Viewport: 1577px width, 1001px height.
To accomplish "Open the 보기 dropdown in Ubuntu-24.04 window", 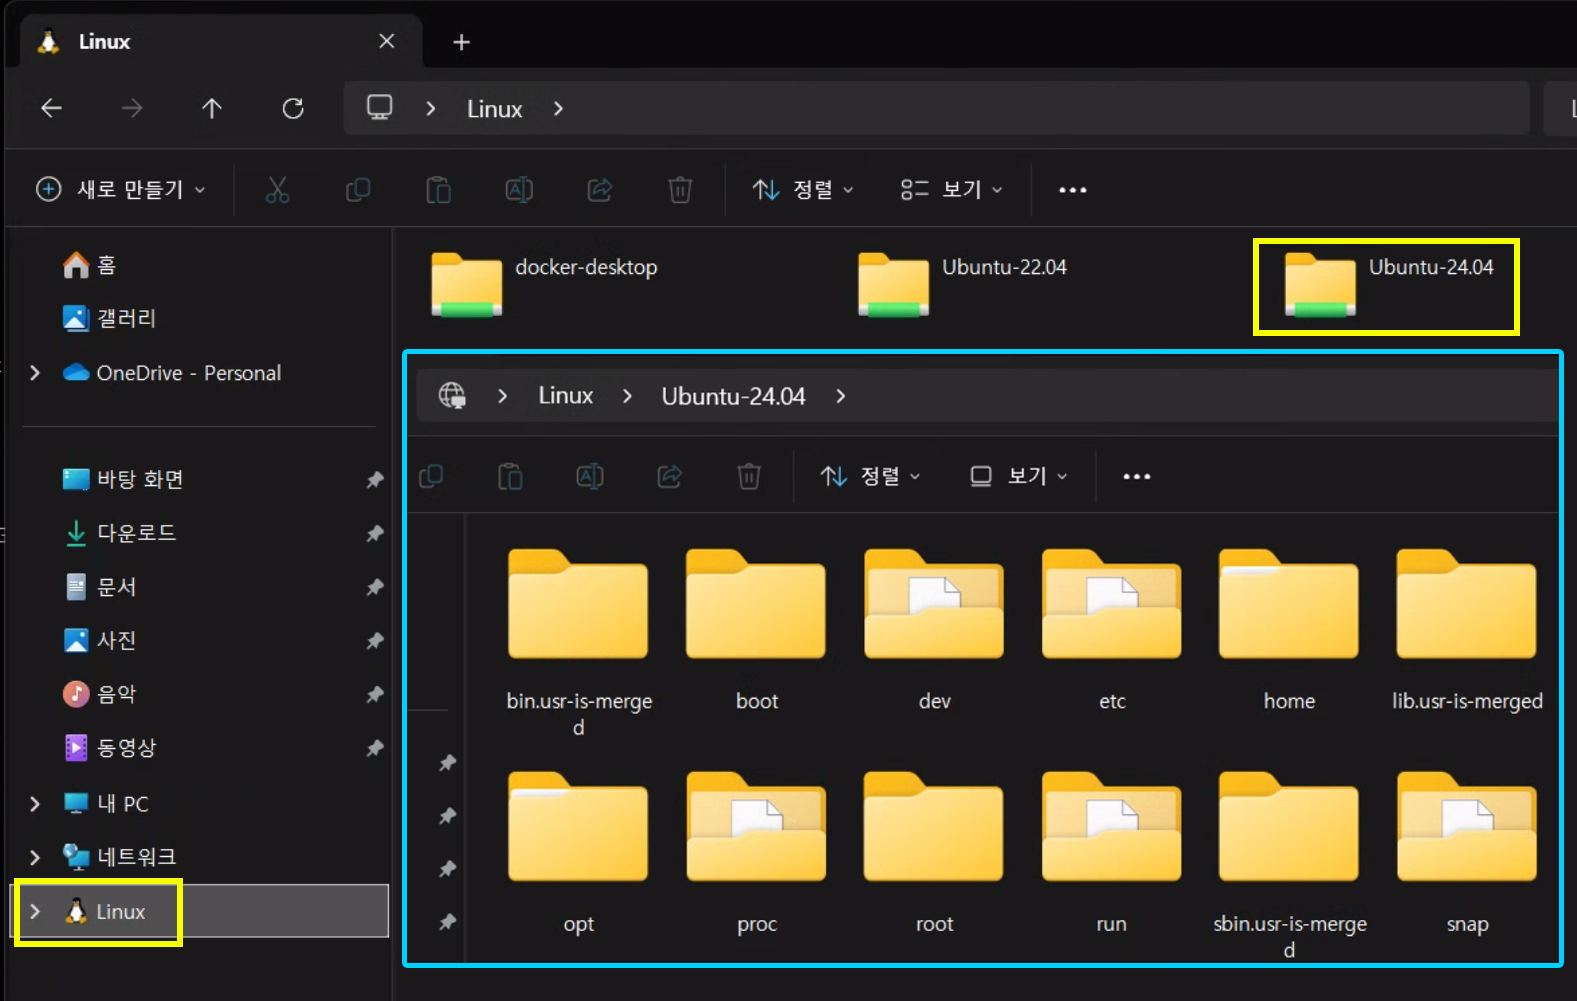I will pyautogui.click(x=1019, y=476).
